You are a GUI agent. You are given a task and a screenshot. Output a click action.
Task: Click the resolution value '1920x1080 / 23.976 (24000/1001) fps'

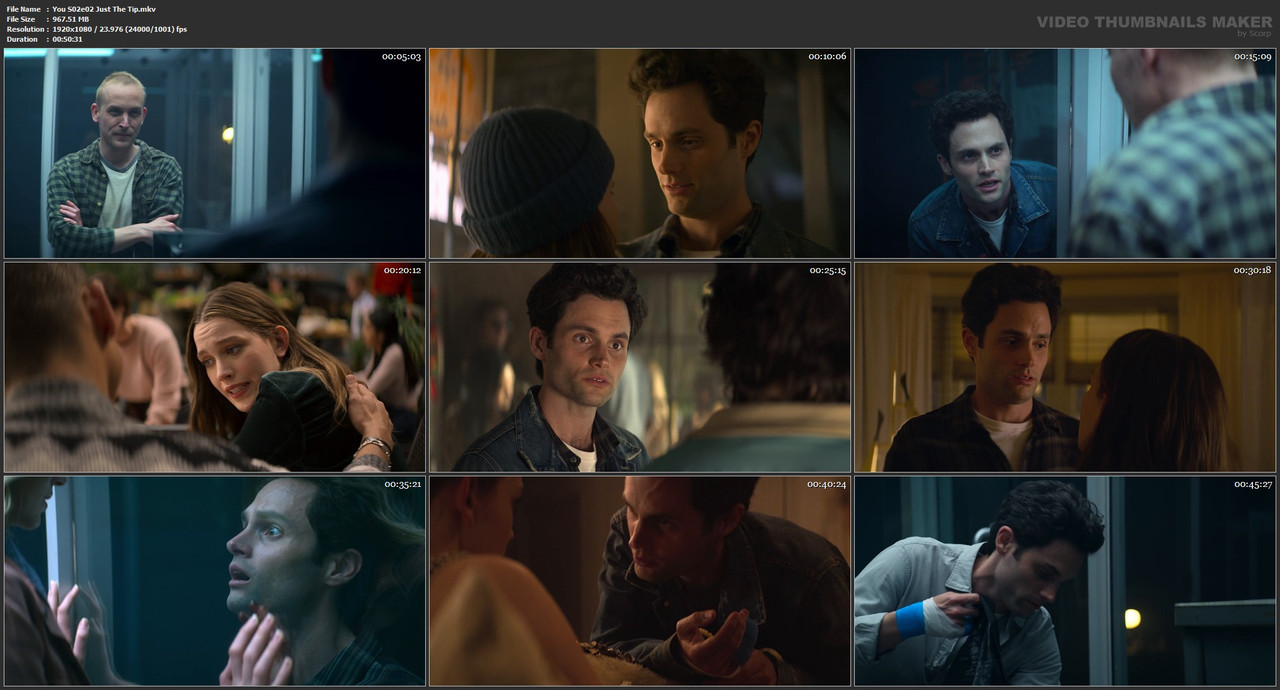pos(119,29)
